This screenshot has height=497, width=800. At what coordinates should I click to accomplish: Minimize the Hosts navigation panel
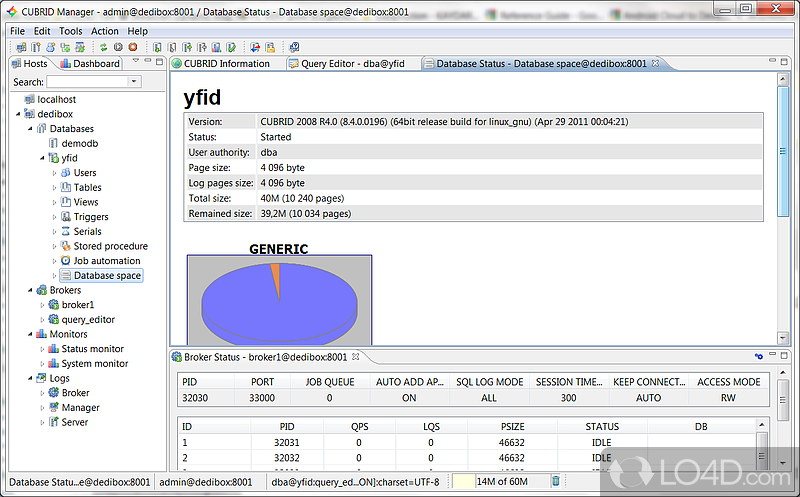(x=147, y=62)
